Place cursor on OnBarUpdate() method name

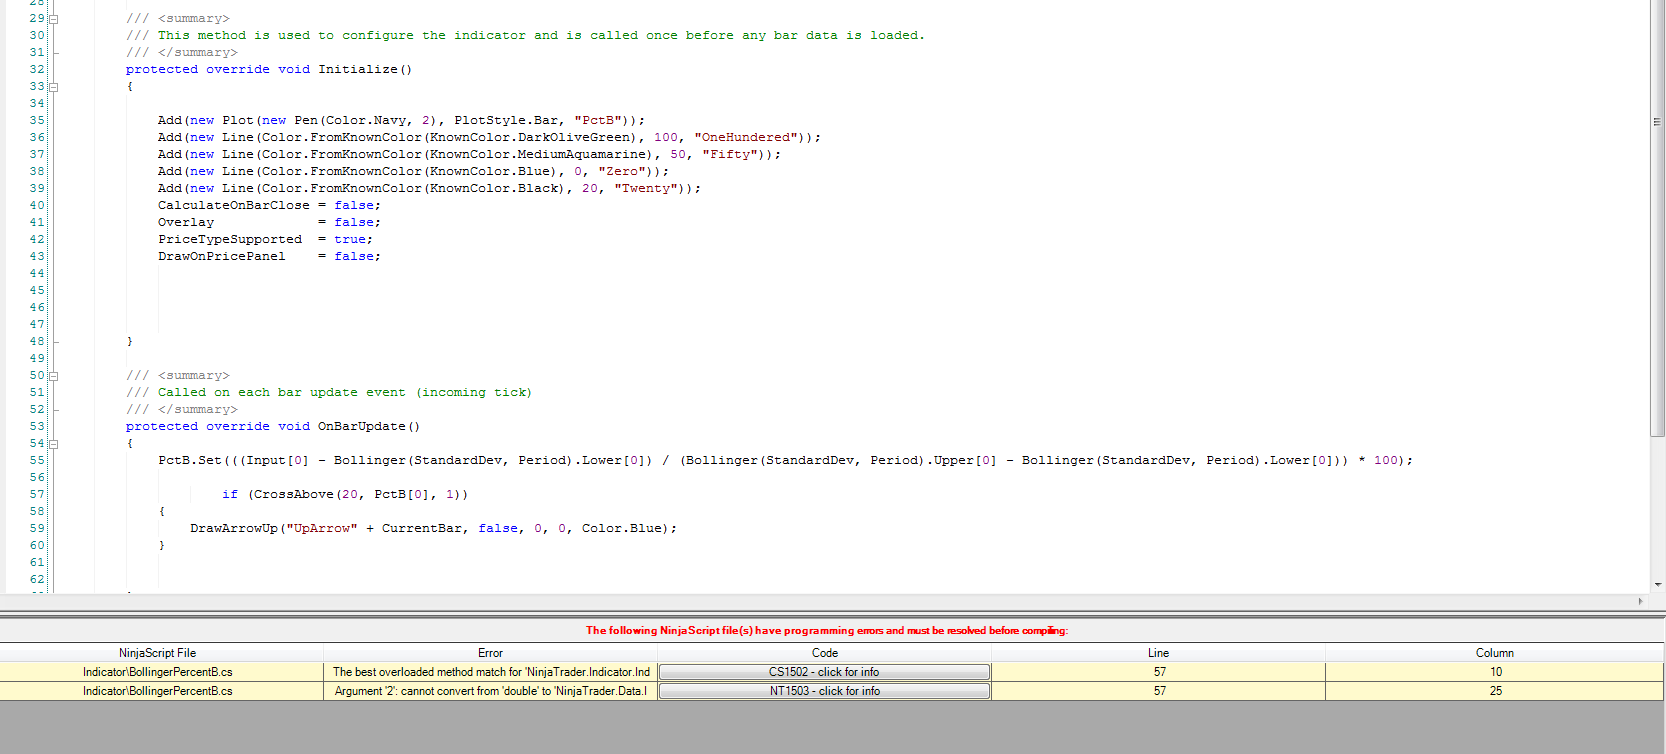click(x=369, y=426)
